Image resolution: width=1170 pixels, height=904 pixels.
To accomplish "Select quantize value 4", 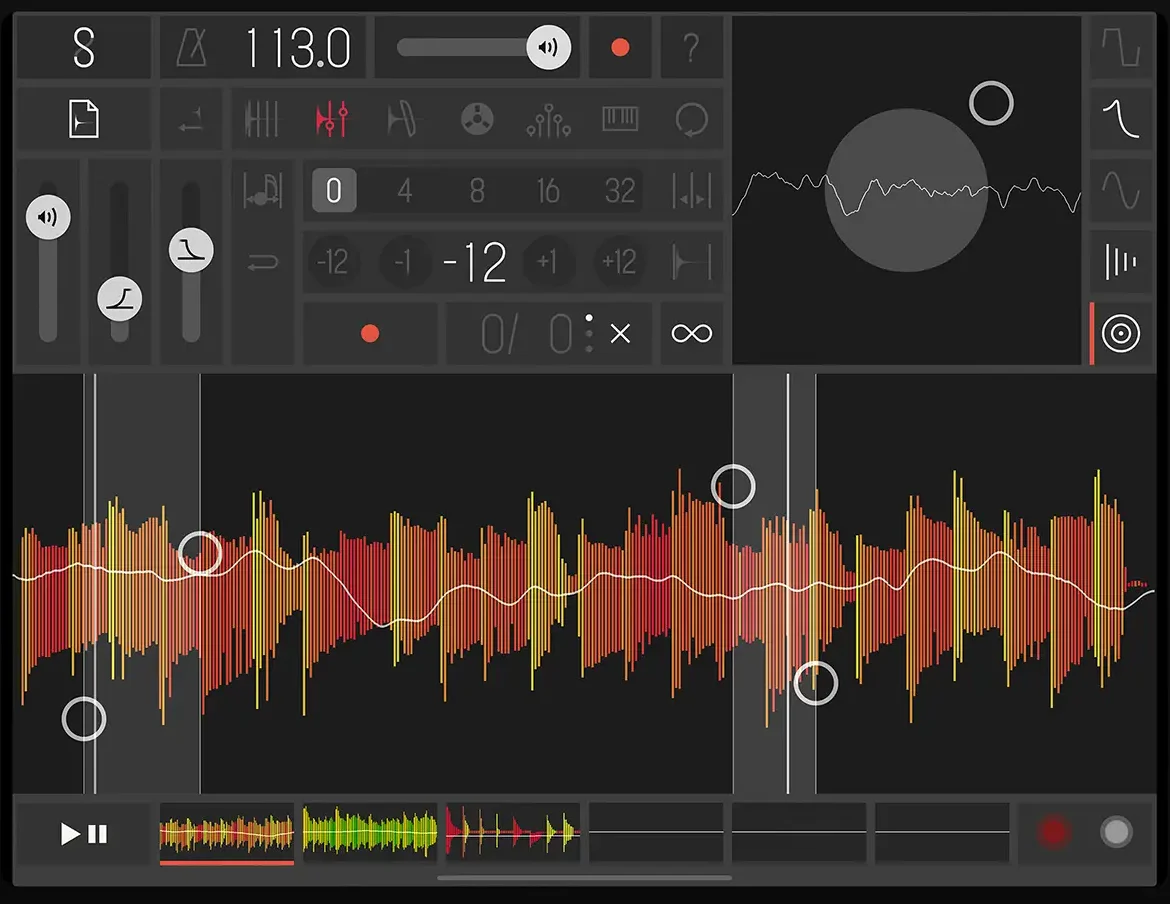I will [405, 191].
